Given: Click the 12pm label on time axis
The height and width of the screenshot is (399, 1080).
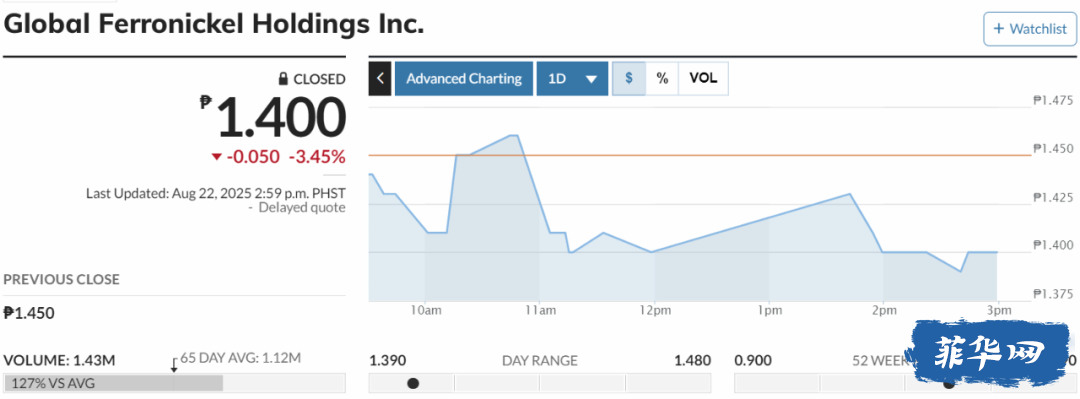Looking at the screenshot, I should click(x=654, y=311).
